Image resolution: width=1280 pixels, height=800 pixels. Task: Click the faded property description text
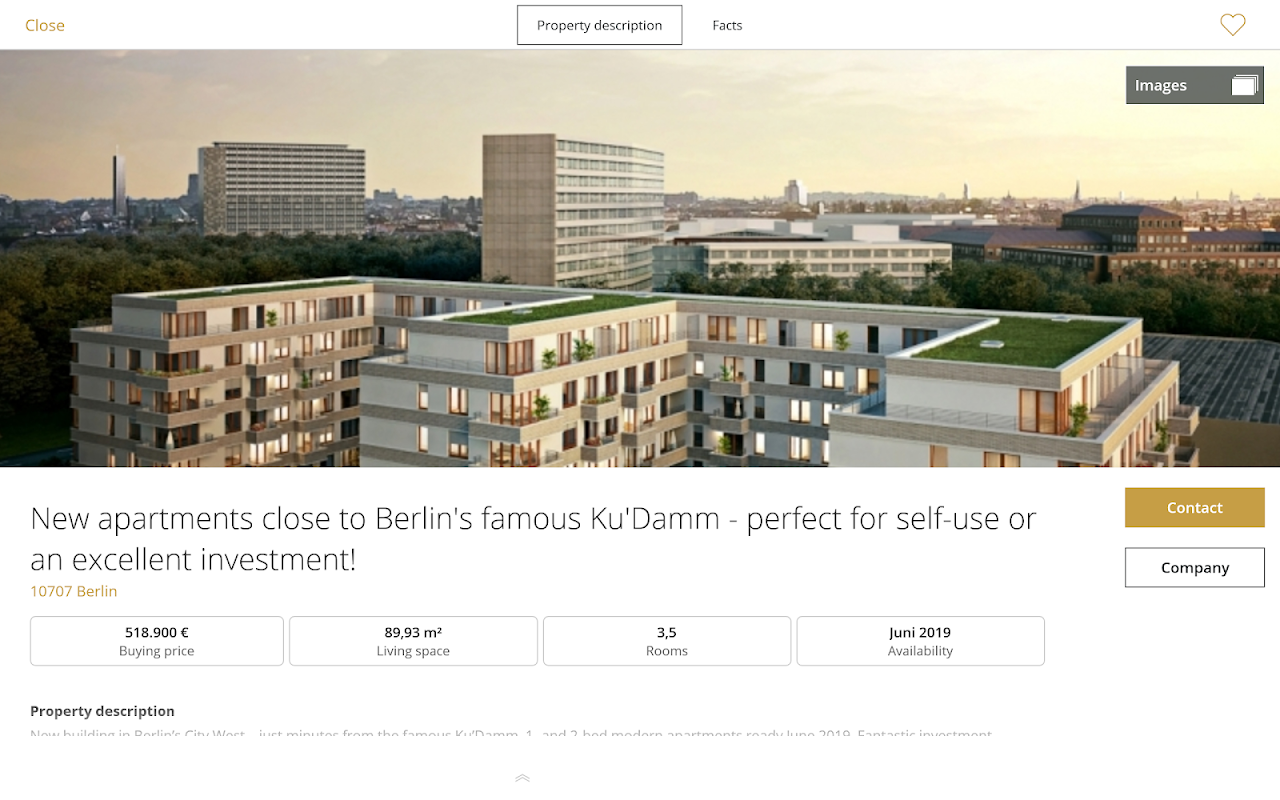coord(511,735)
